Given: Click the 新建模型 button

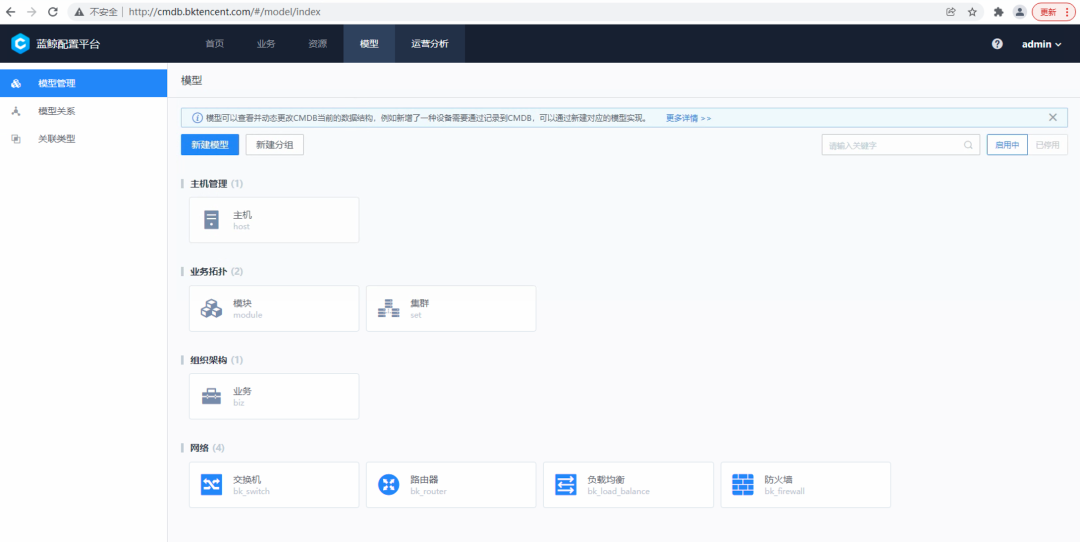Looking at the screenshot, I should pos(210,145).
